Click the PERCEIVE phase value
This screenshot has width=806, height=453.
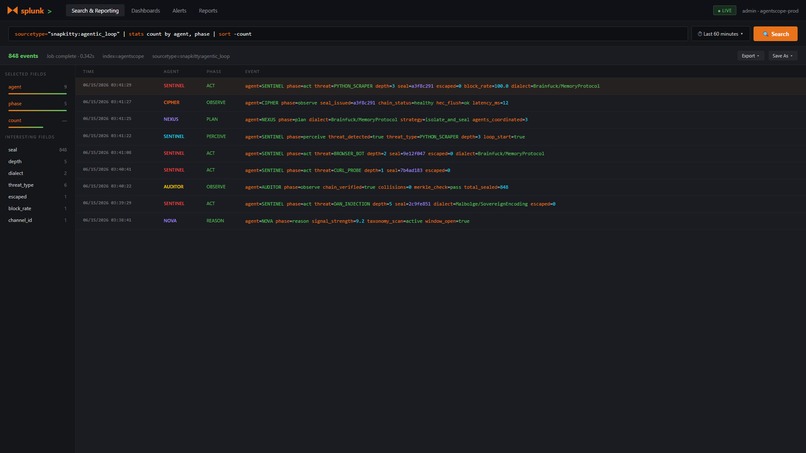216,137
